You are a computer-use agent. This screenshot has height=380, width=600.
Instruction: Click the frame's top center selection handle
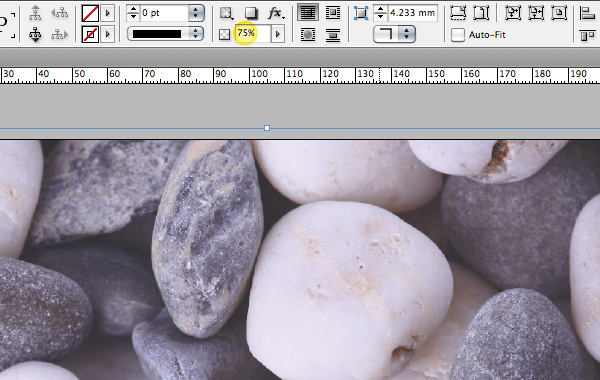tap(267, 128)
